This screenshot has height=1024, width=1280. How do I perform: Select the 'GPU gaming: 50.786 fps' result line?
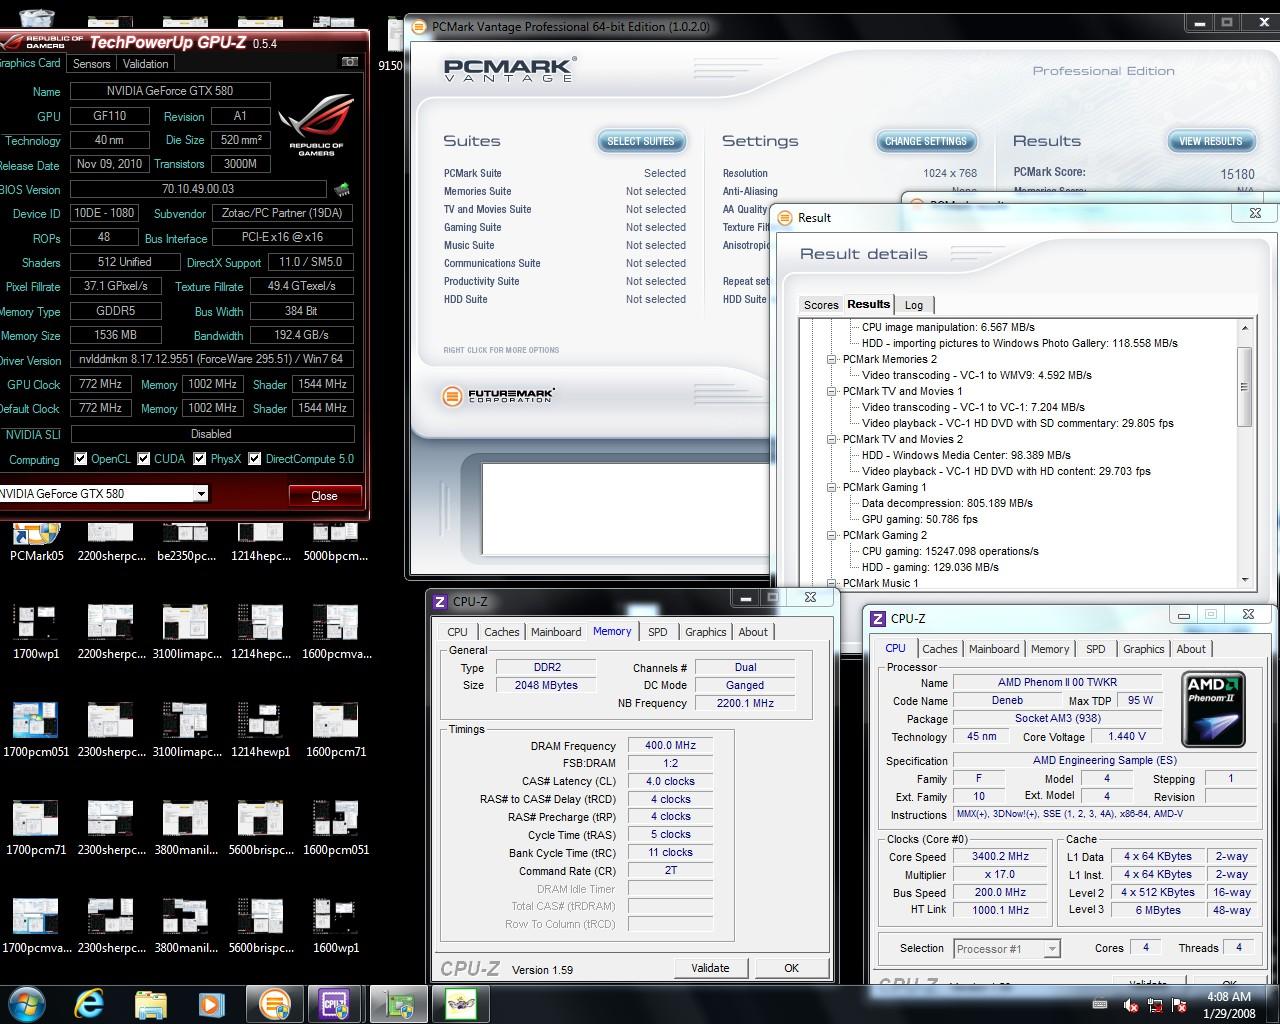point(919,519)
